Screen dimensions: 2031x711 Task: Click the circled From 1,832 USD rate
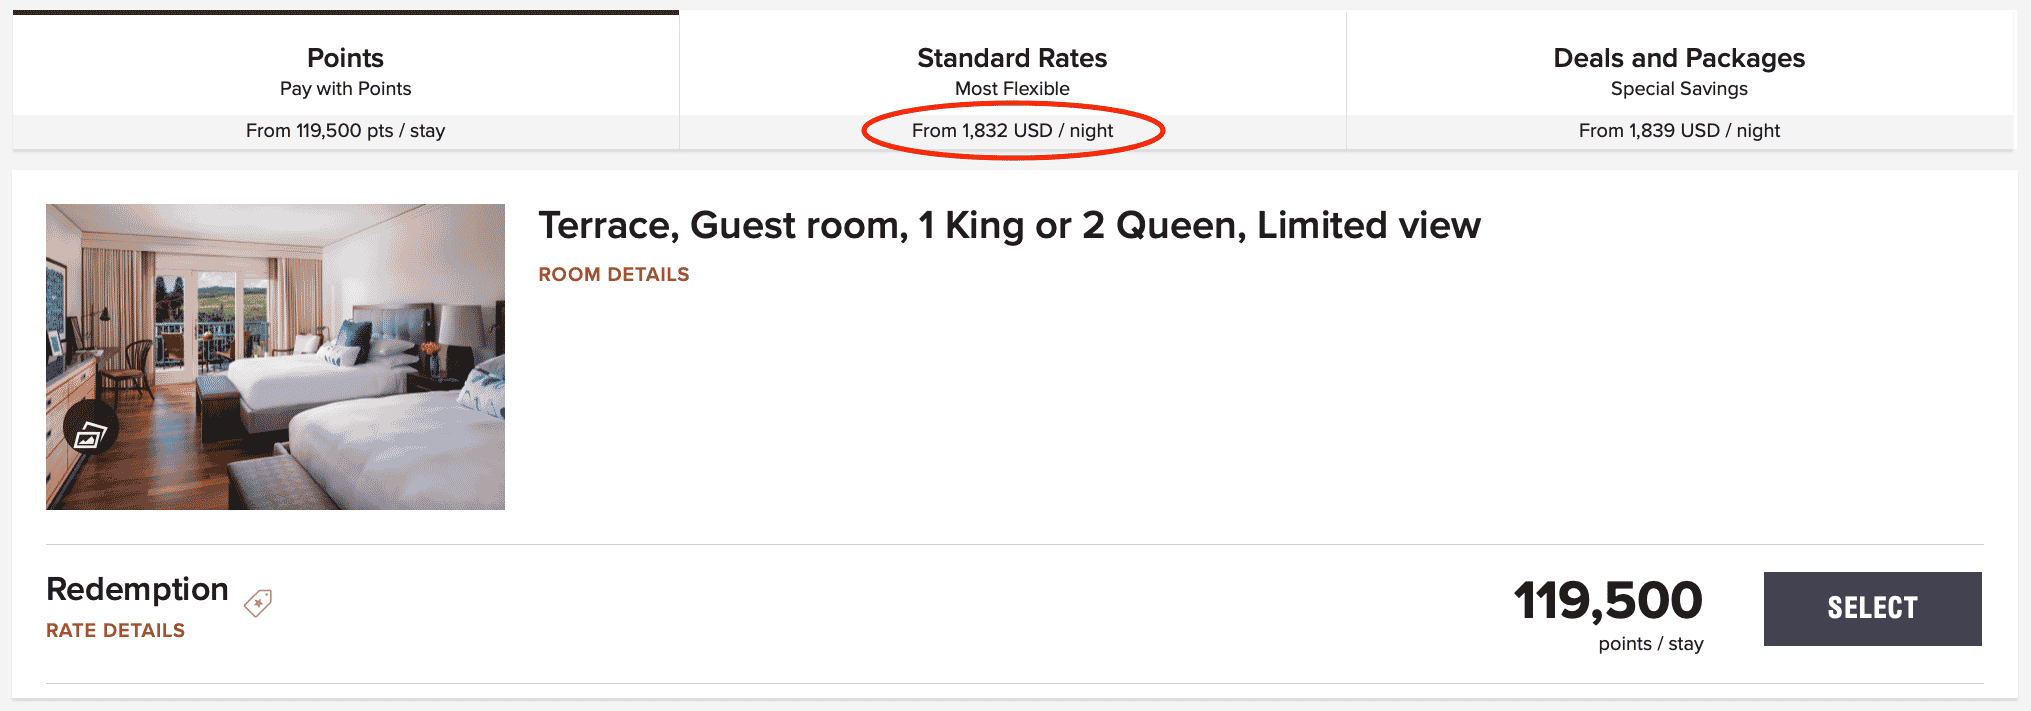point(1012,131)
